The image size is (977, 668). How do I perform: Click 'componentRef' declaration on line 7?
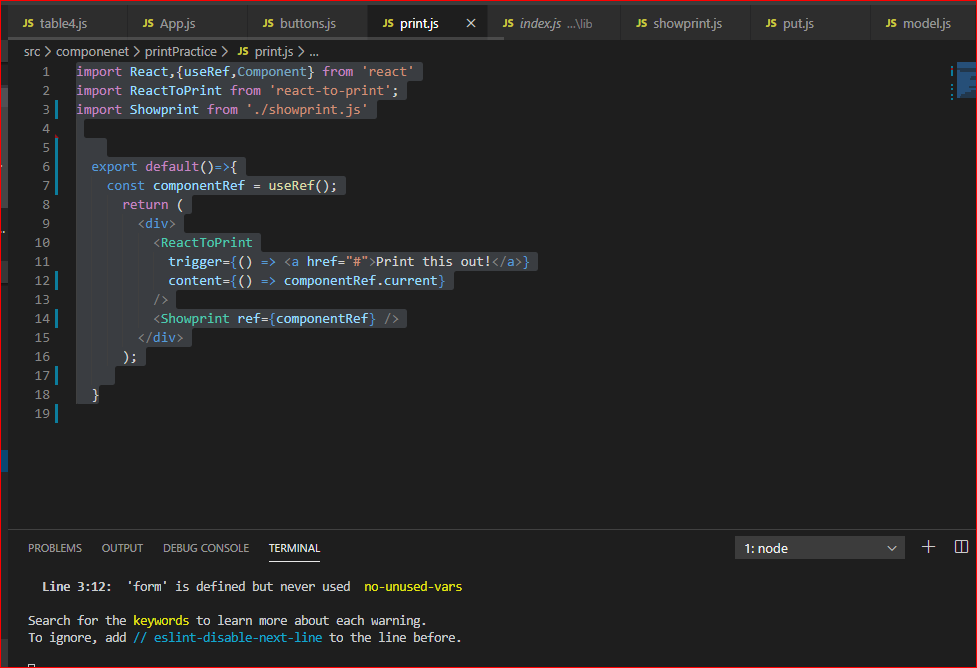coord(199,186)
